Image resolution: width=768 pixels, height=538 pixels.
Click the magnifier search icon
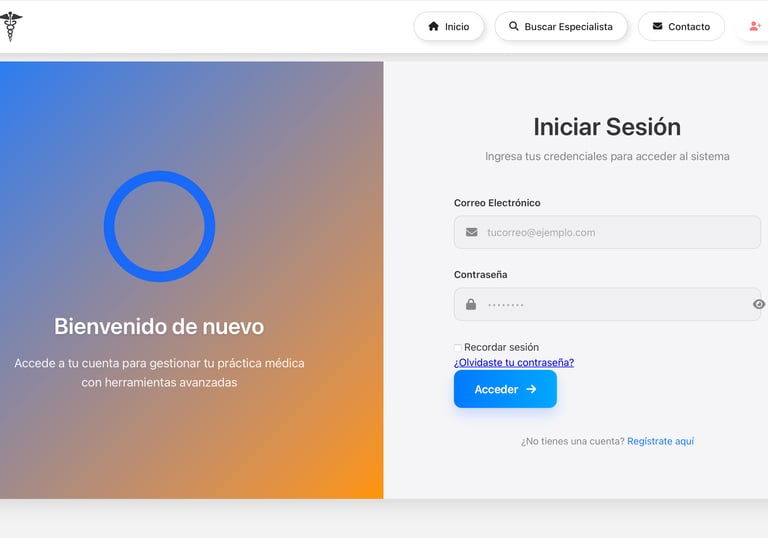513,26
